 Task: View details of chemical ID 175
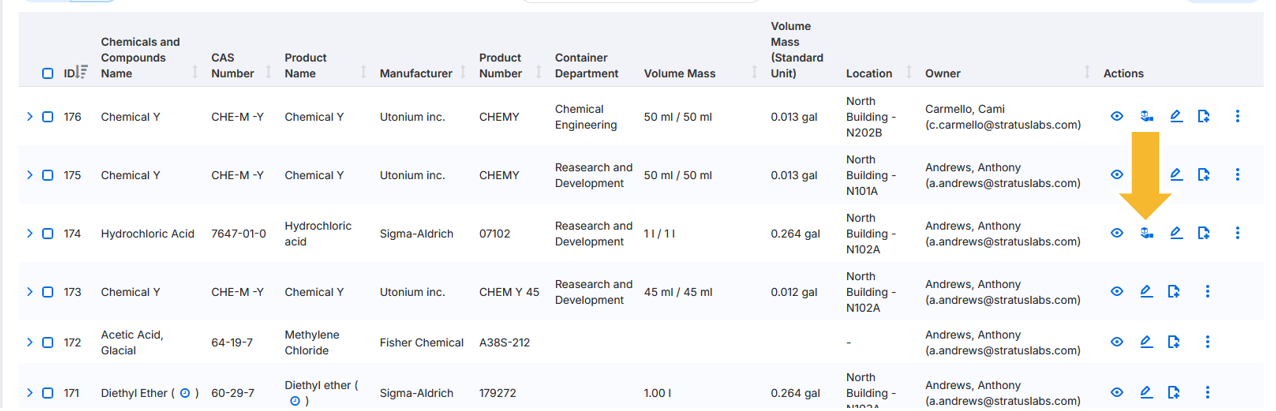[x=1117, y=175]
